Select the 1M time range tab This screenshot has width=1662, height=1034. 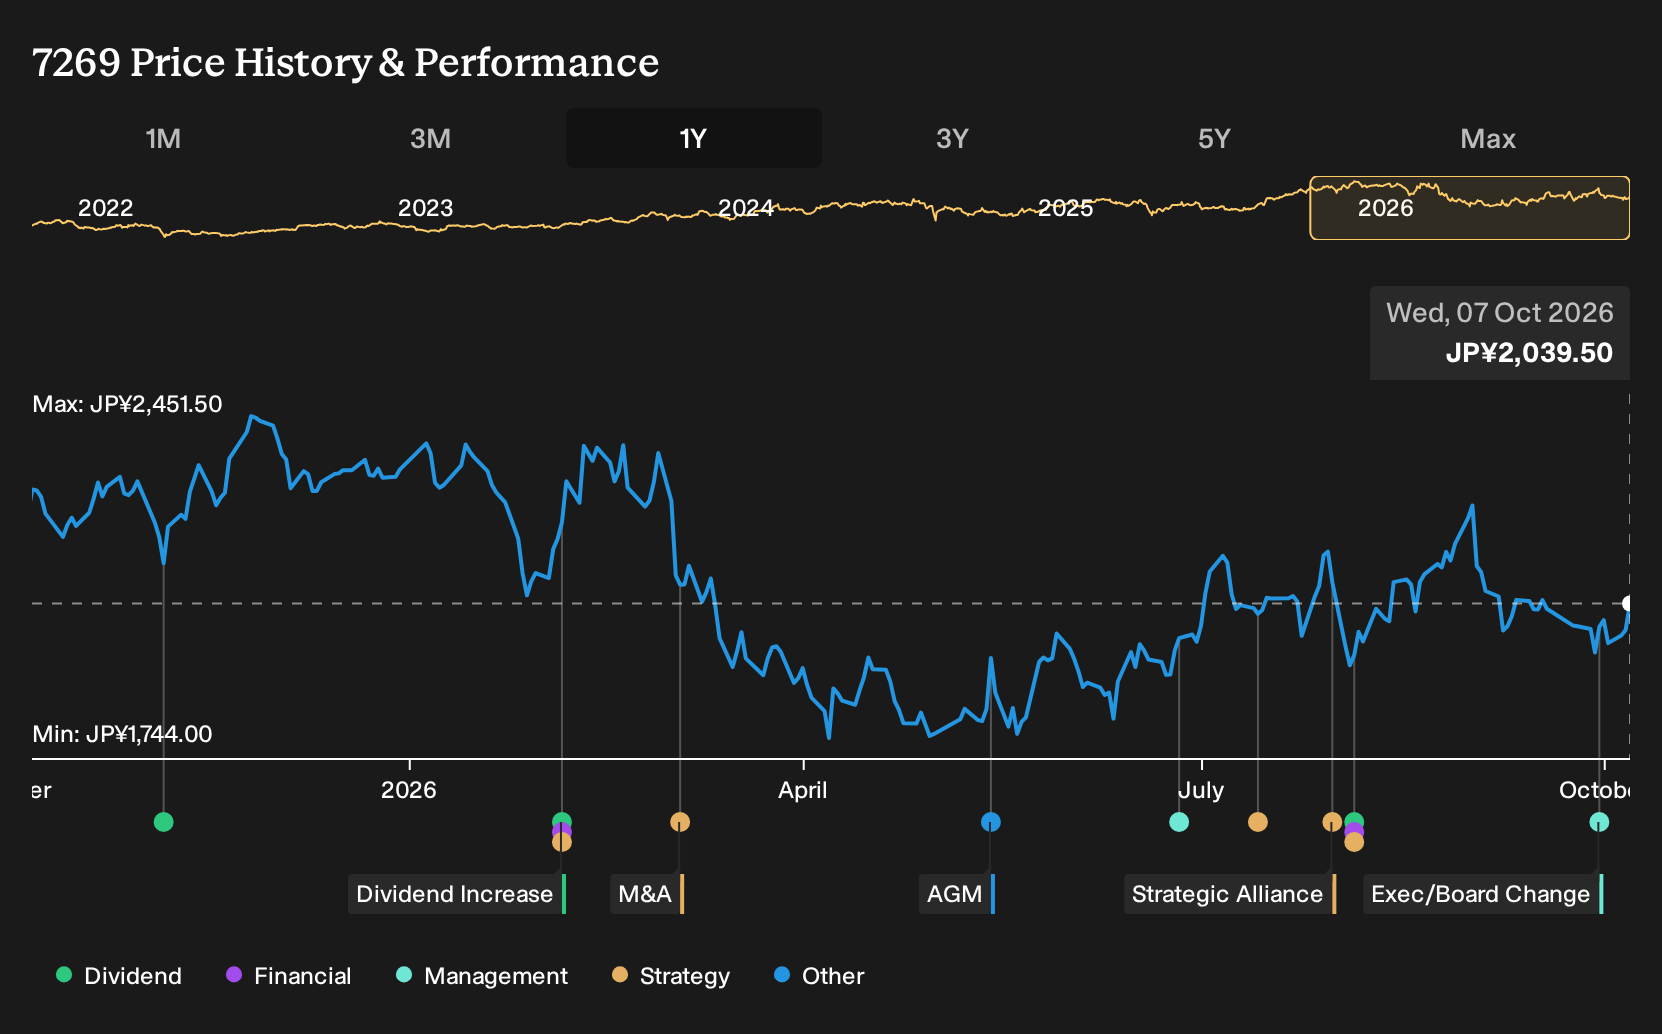163,138
